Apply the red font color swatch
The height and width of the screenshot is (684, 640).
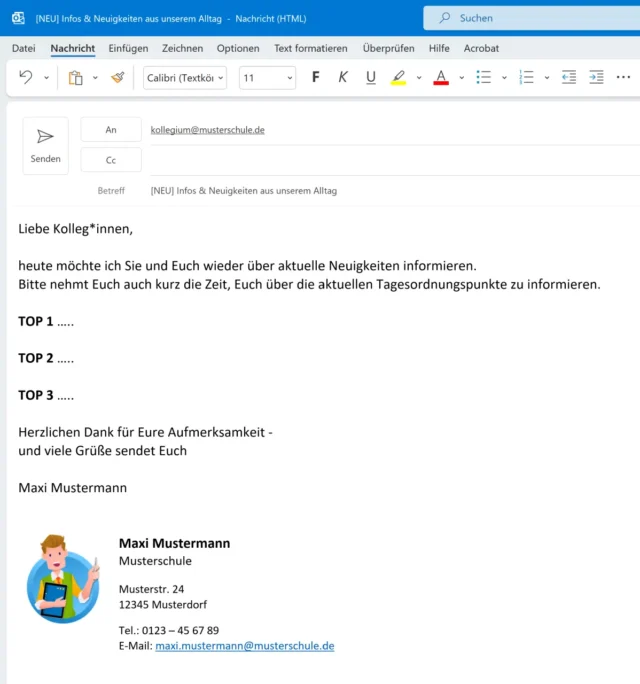[441, 77]
